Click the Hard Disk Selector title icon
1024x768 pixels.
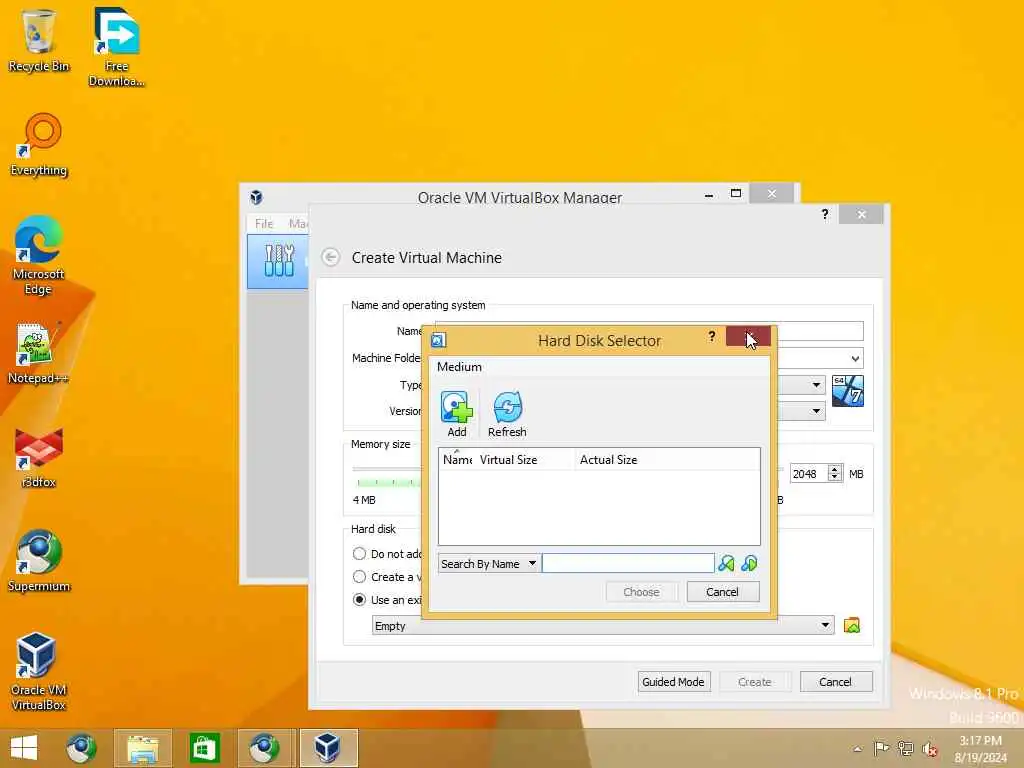click(x=439, y=340)
